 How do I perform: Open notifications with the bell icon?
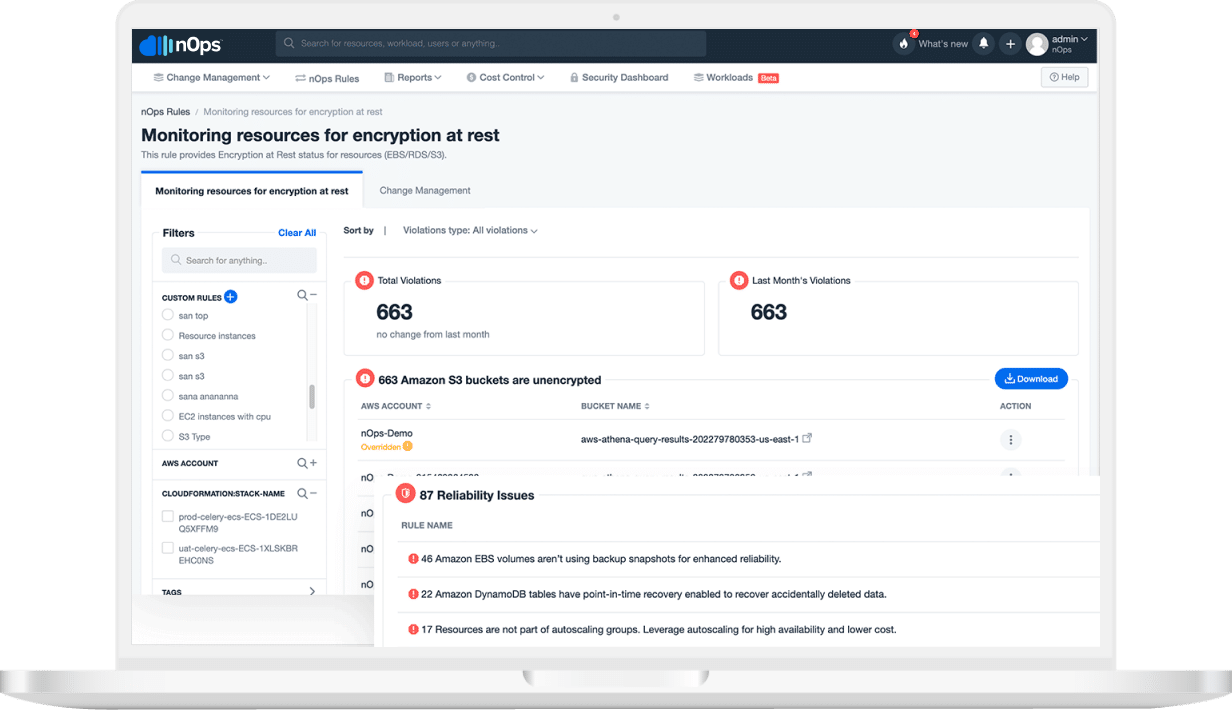(984, 44)
